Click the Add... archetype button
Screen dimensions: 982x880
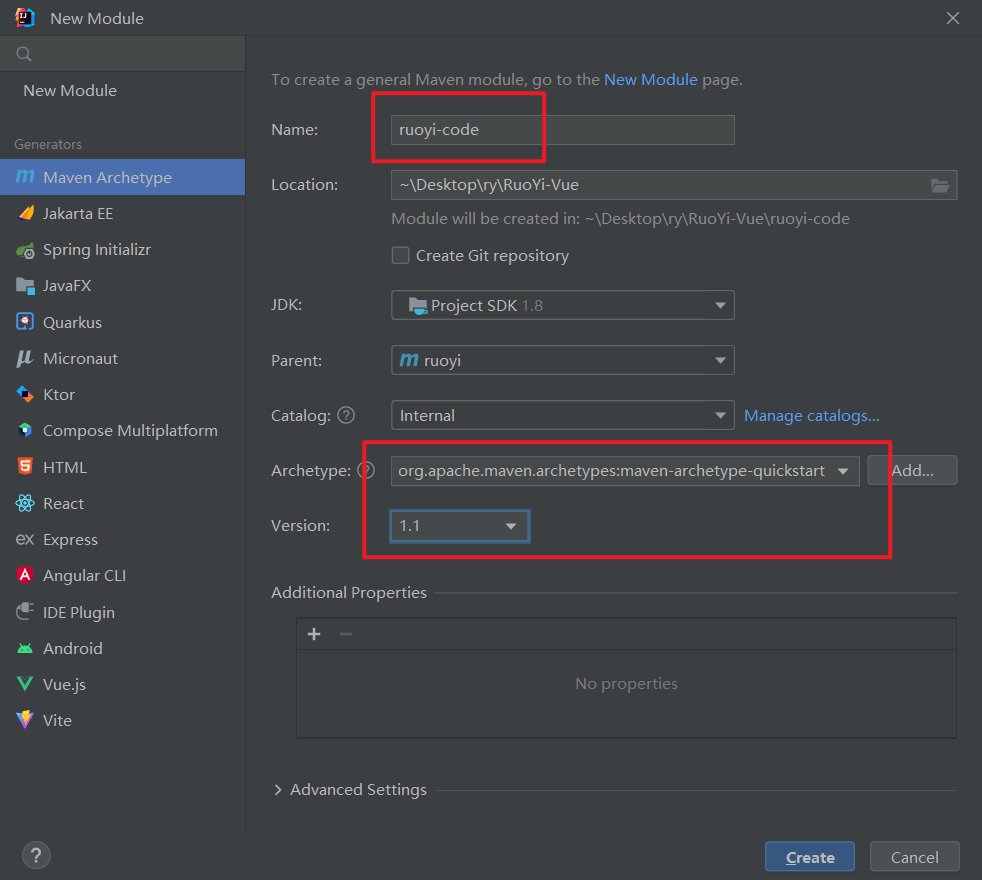[912, 470]
